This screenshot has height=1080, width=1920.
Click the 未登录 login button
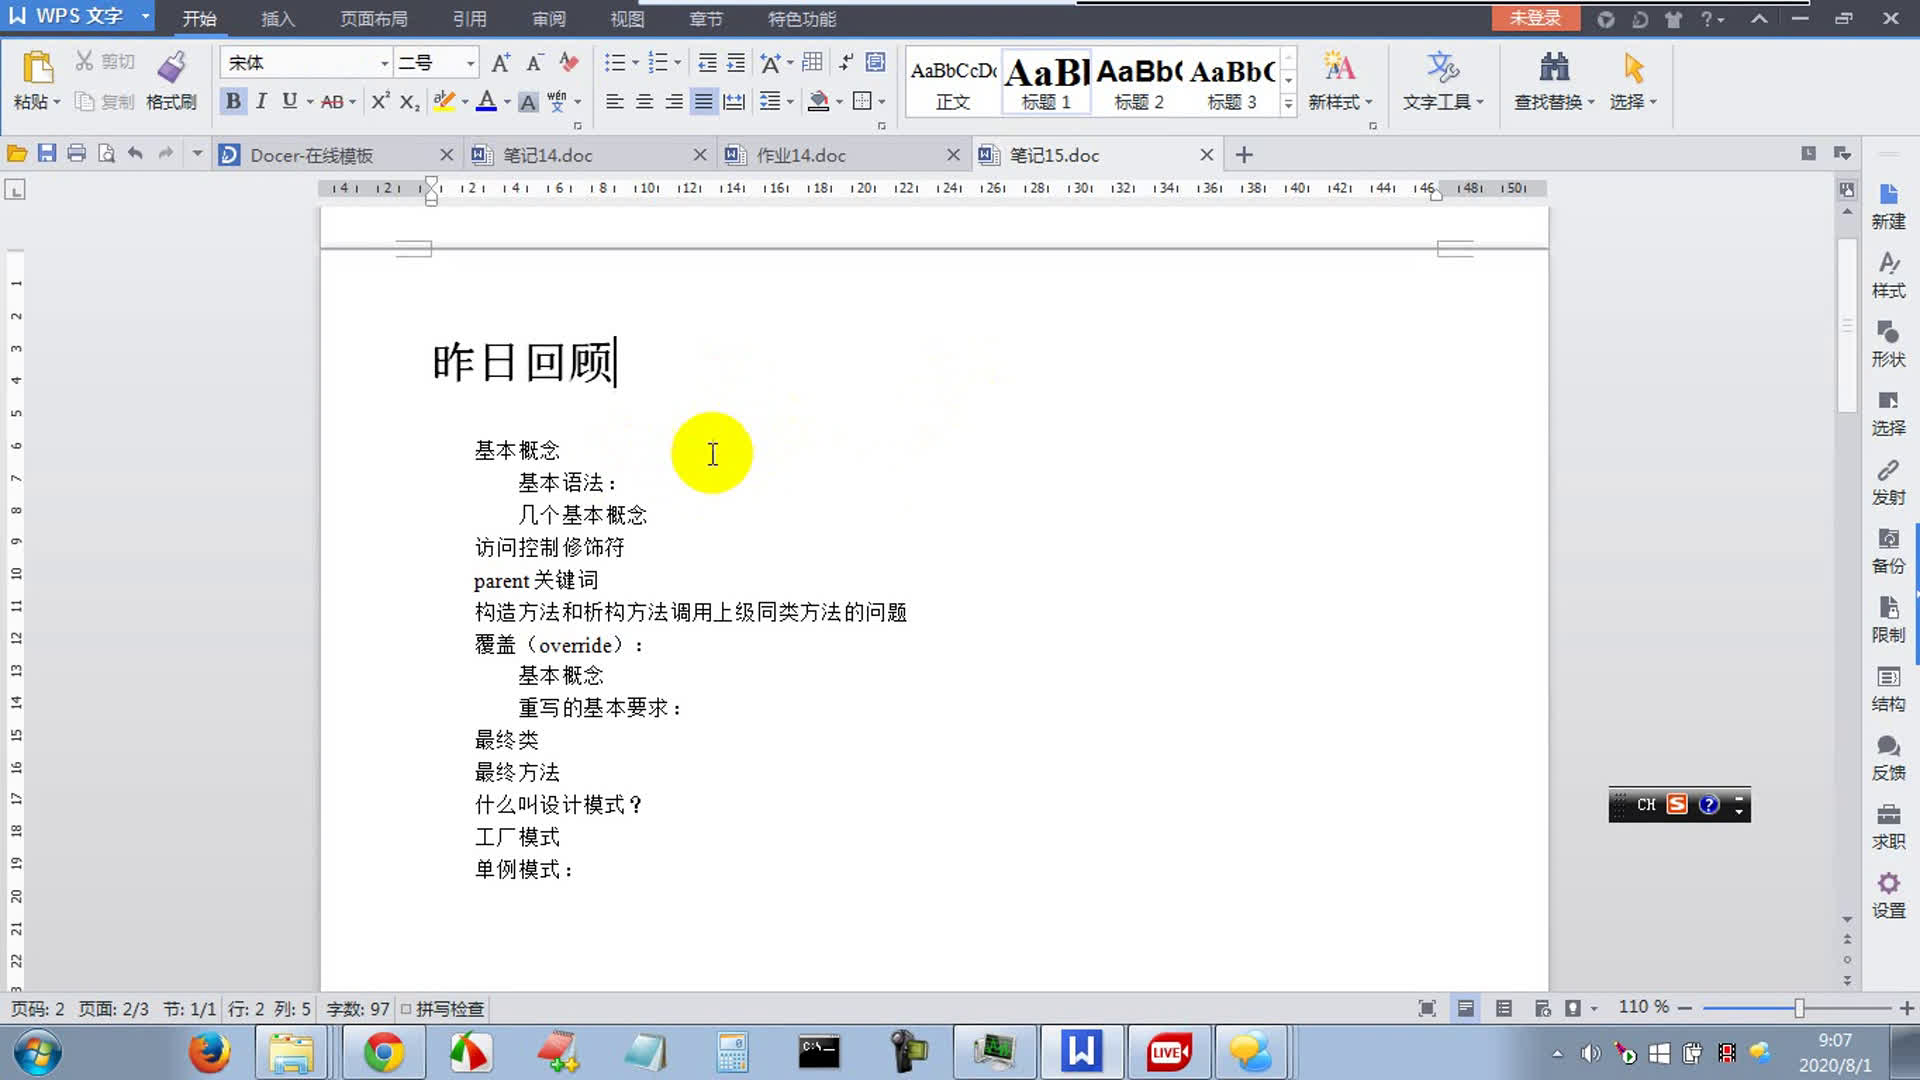tap(1534, 18)
